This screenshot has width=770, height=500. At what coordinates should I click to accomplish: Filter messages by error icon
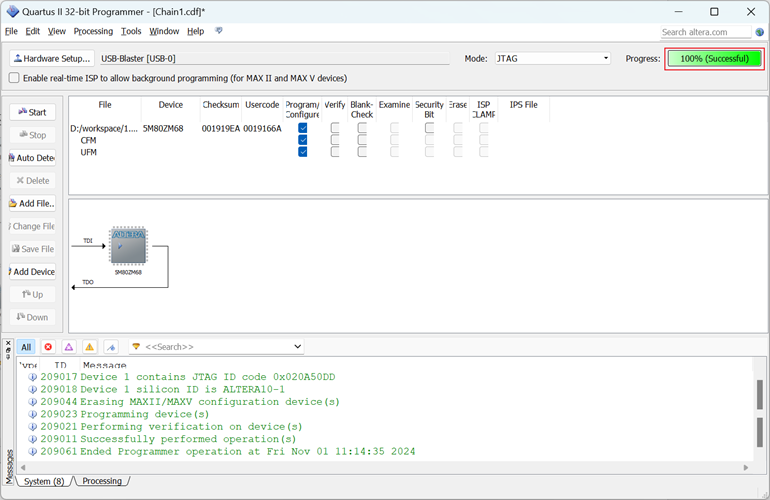tap(48, 347)
